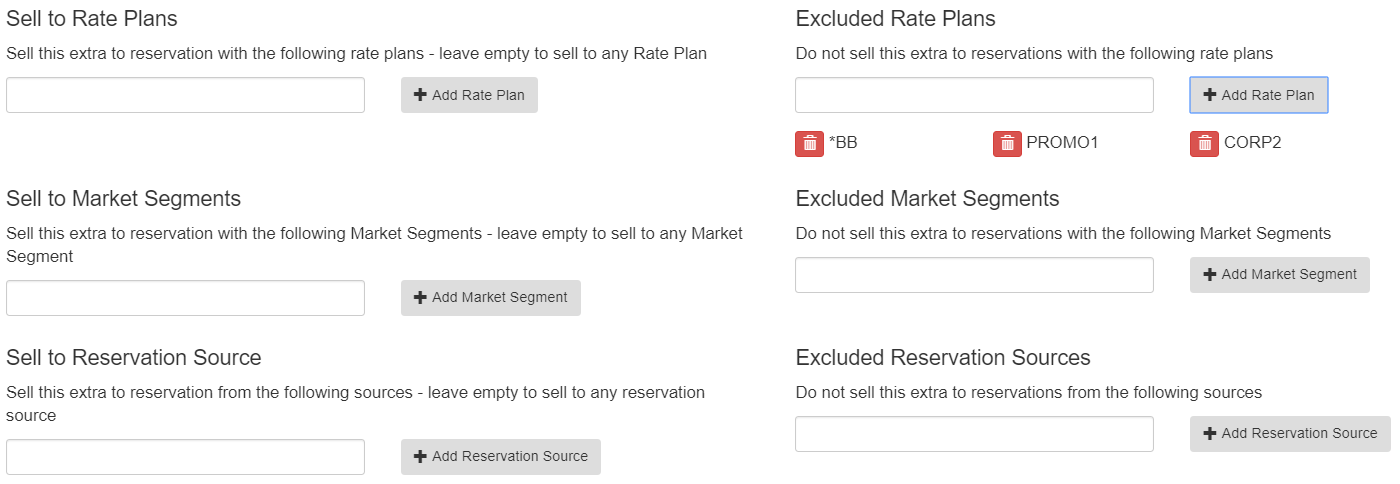Select the Excluded Market Segments input box
Screen dimensions: 1400x484
point(974,275)
